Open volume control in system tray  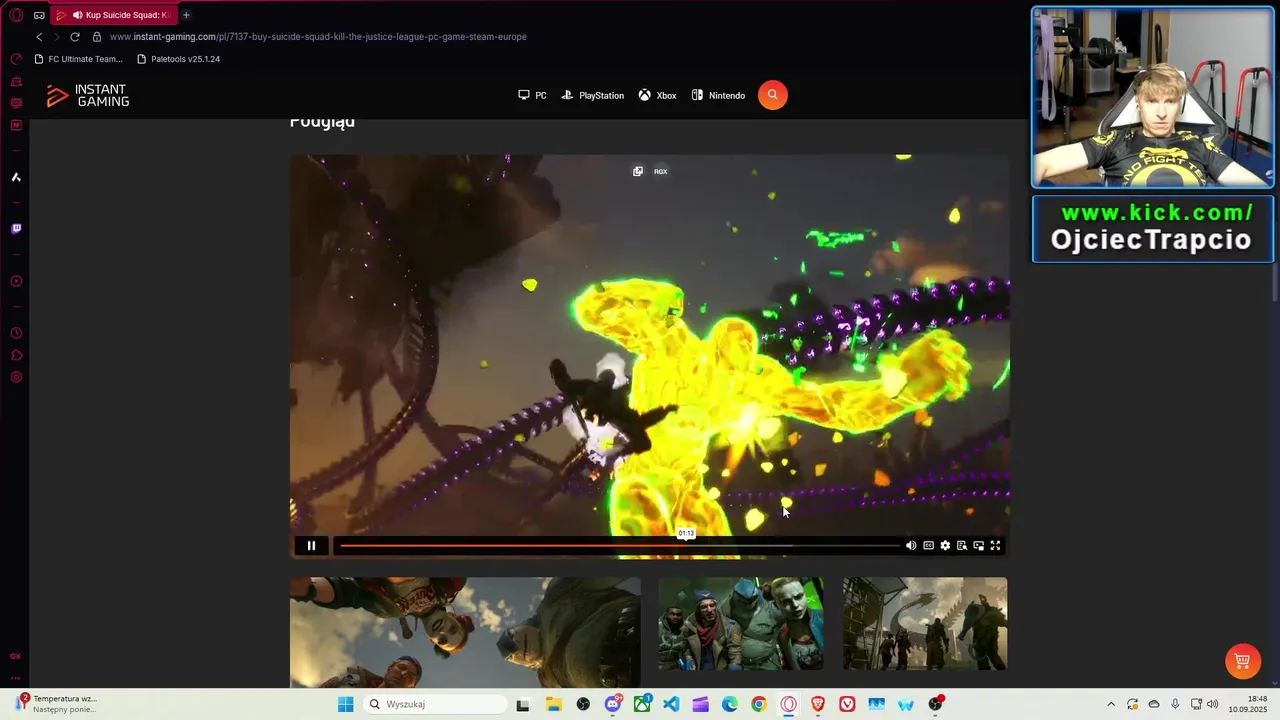1213,704
